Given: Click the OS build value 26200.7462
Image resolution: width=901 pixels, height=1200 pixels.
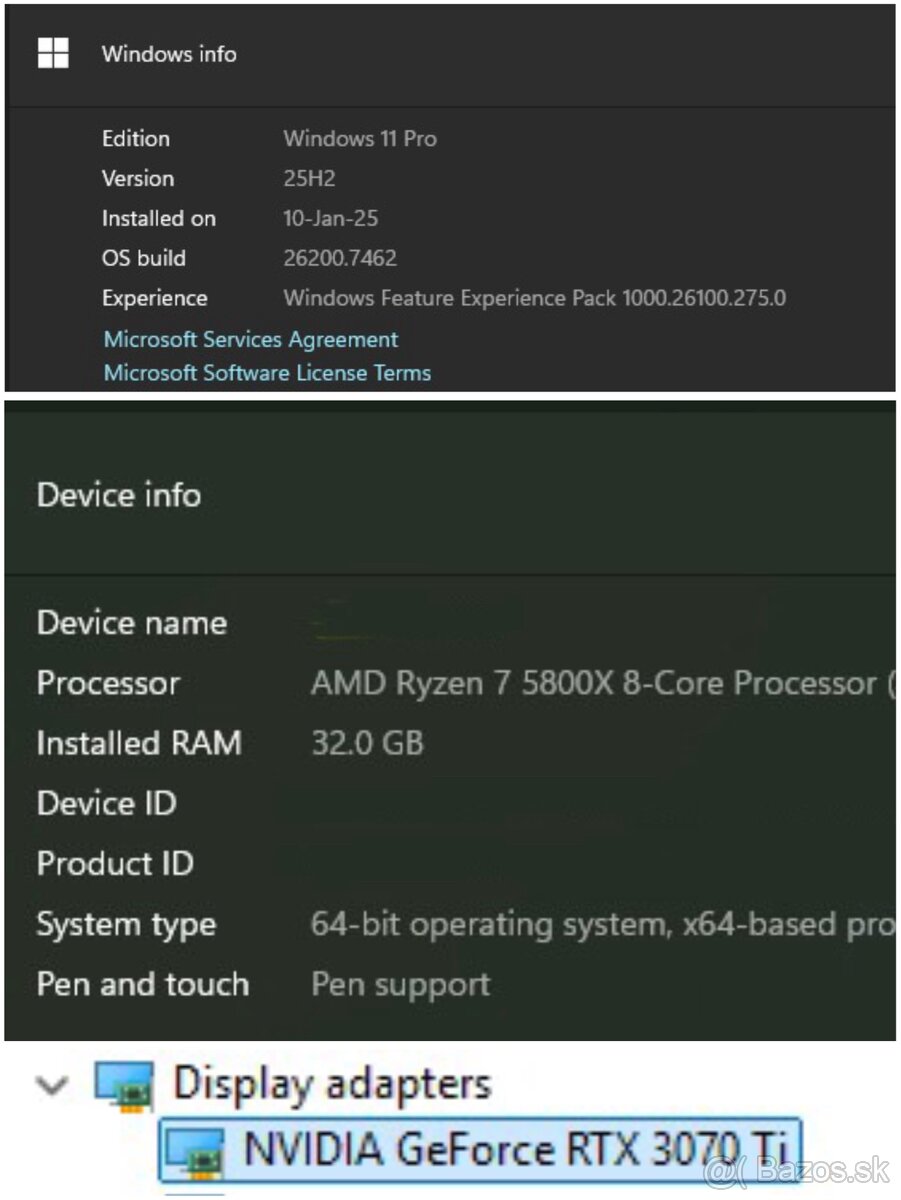Looking at the screenshot, I should [x=341, y=258].
